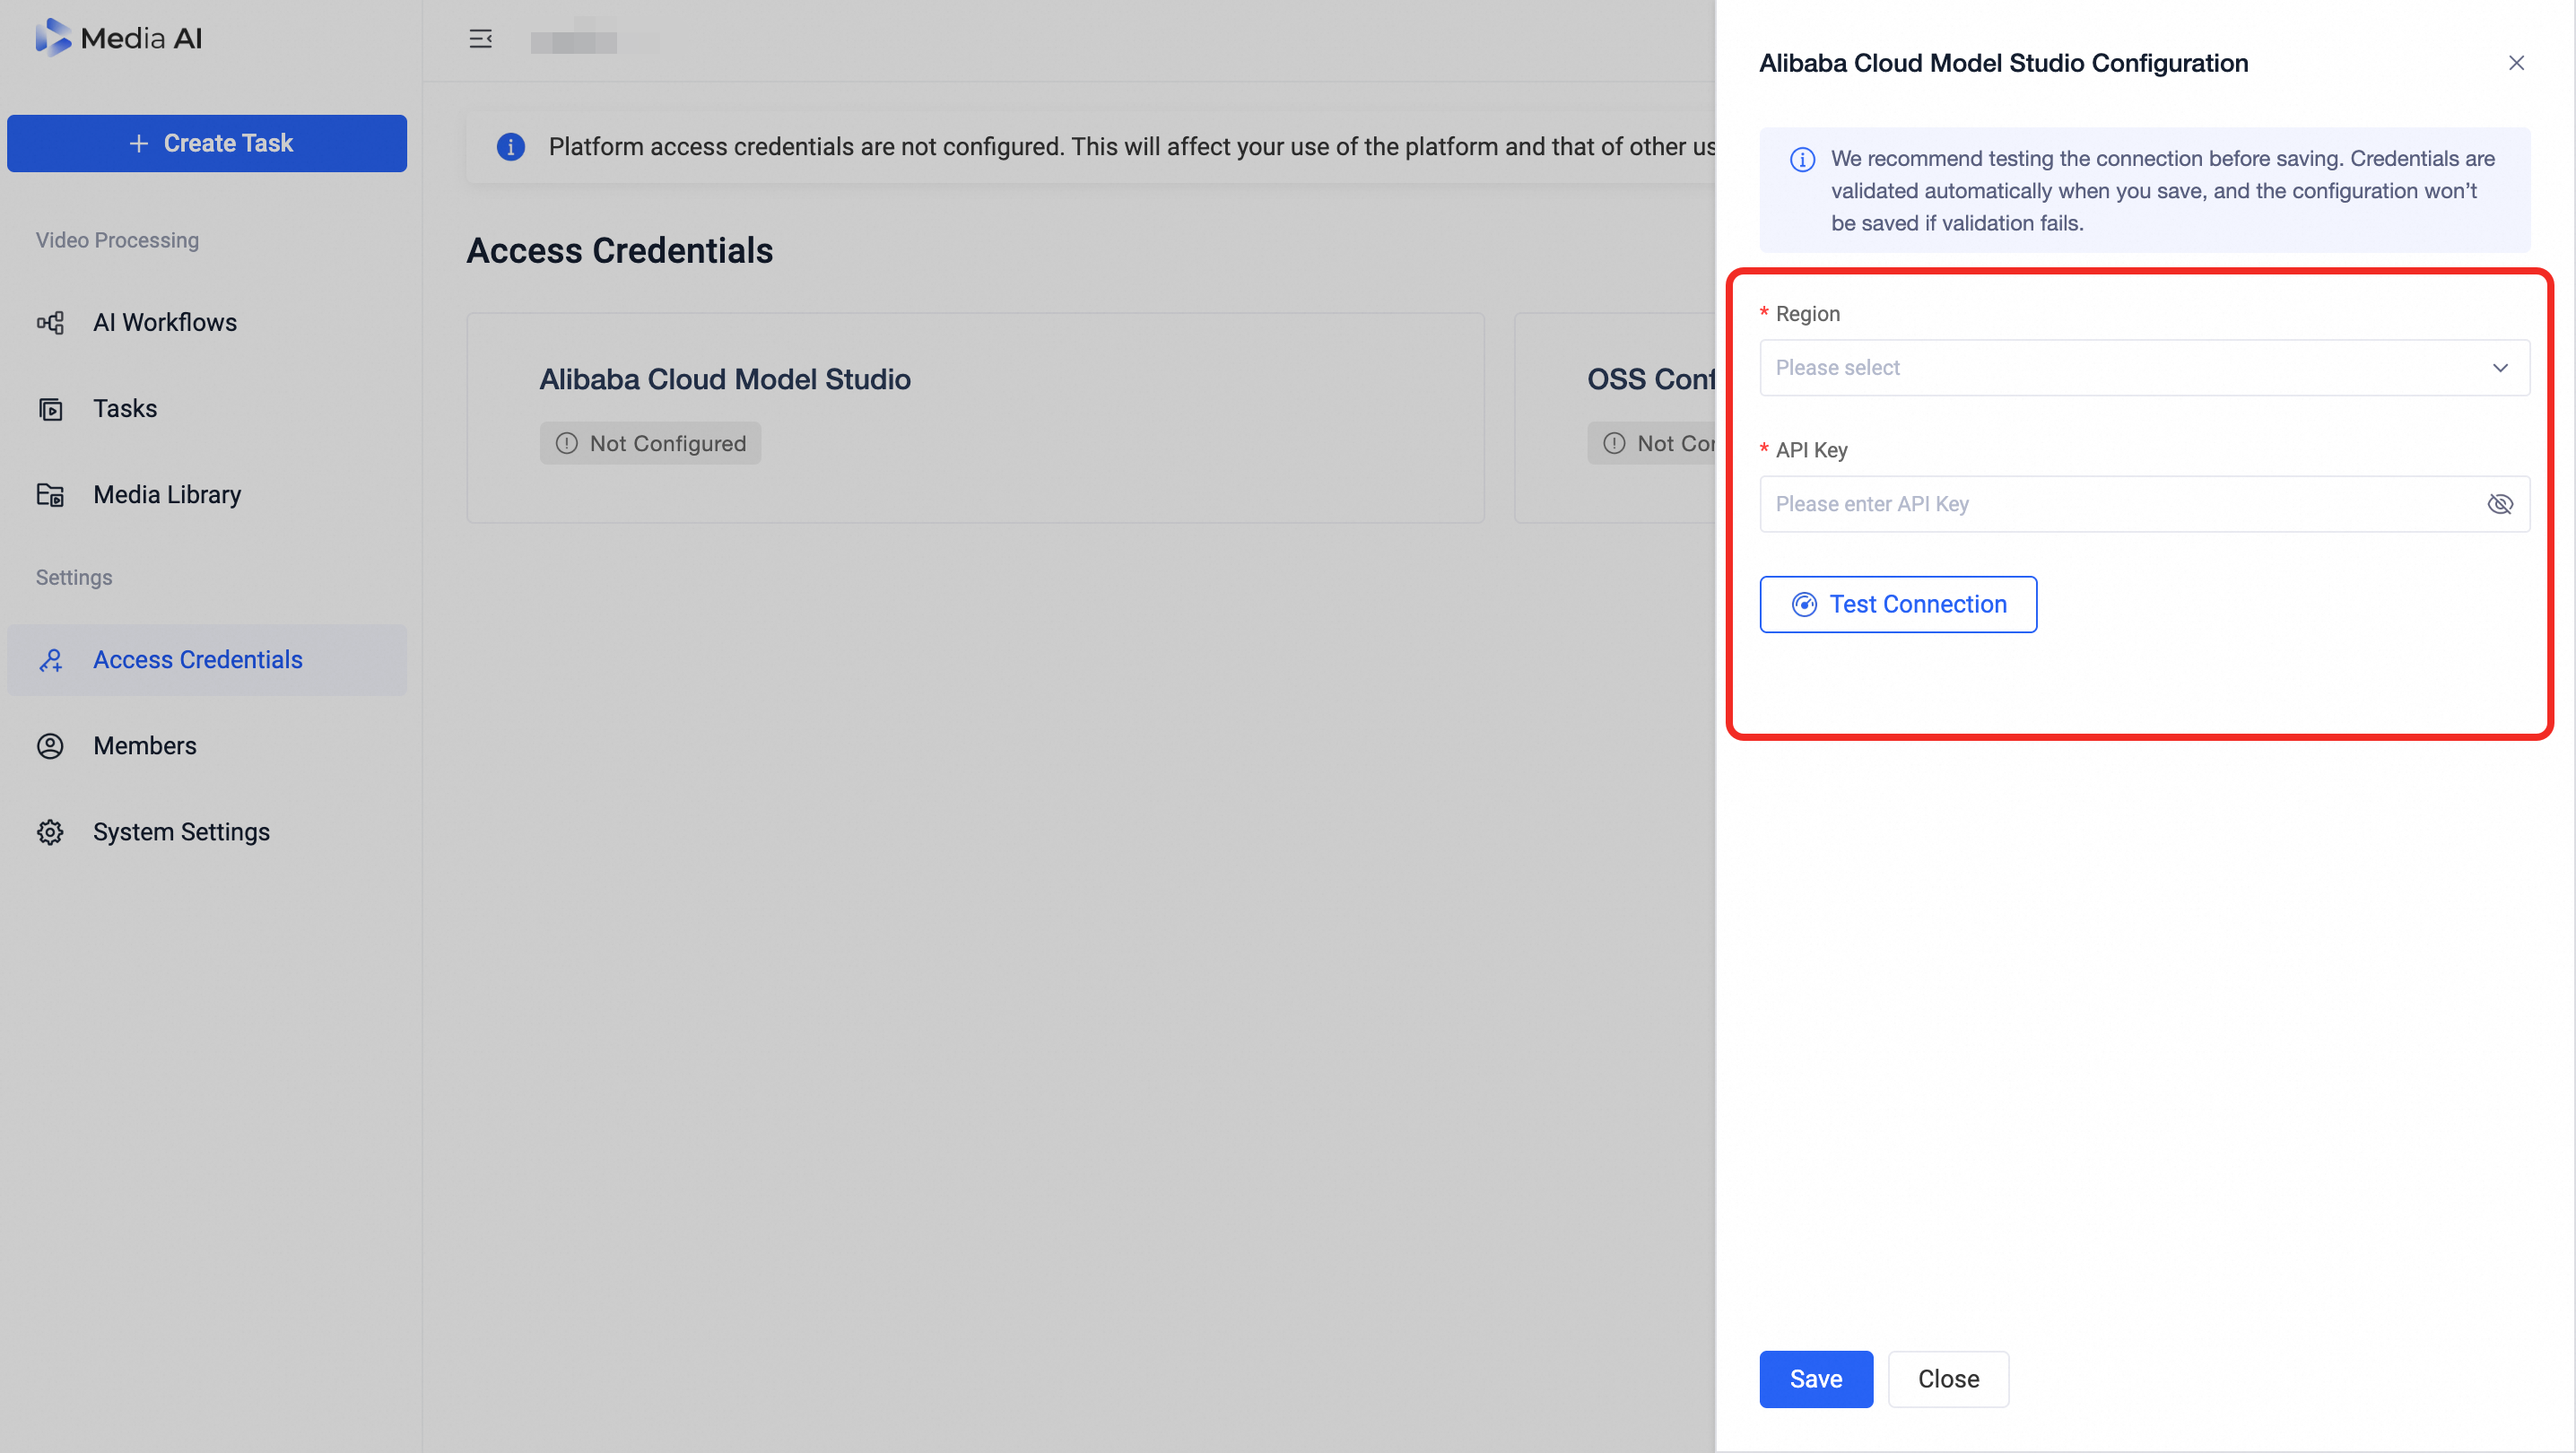Open System Settings from the sidebar
2576x1453 pixels.
pyautogui.click(x=207, y=832)
